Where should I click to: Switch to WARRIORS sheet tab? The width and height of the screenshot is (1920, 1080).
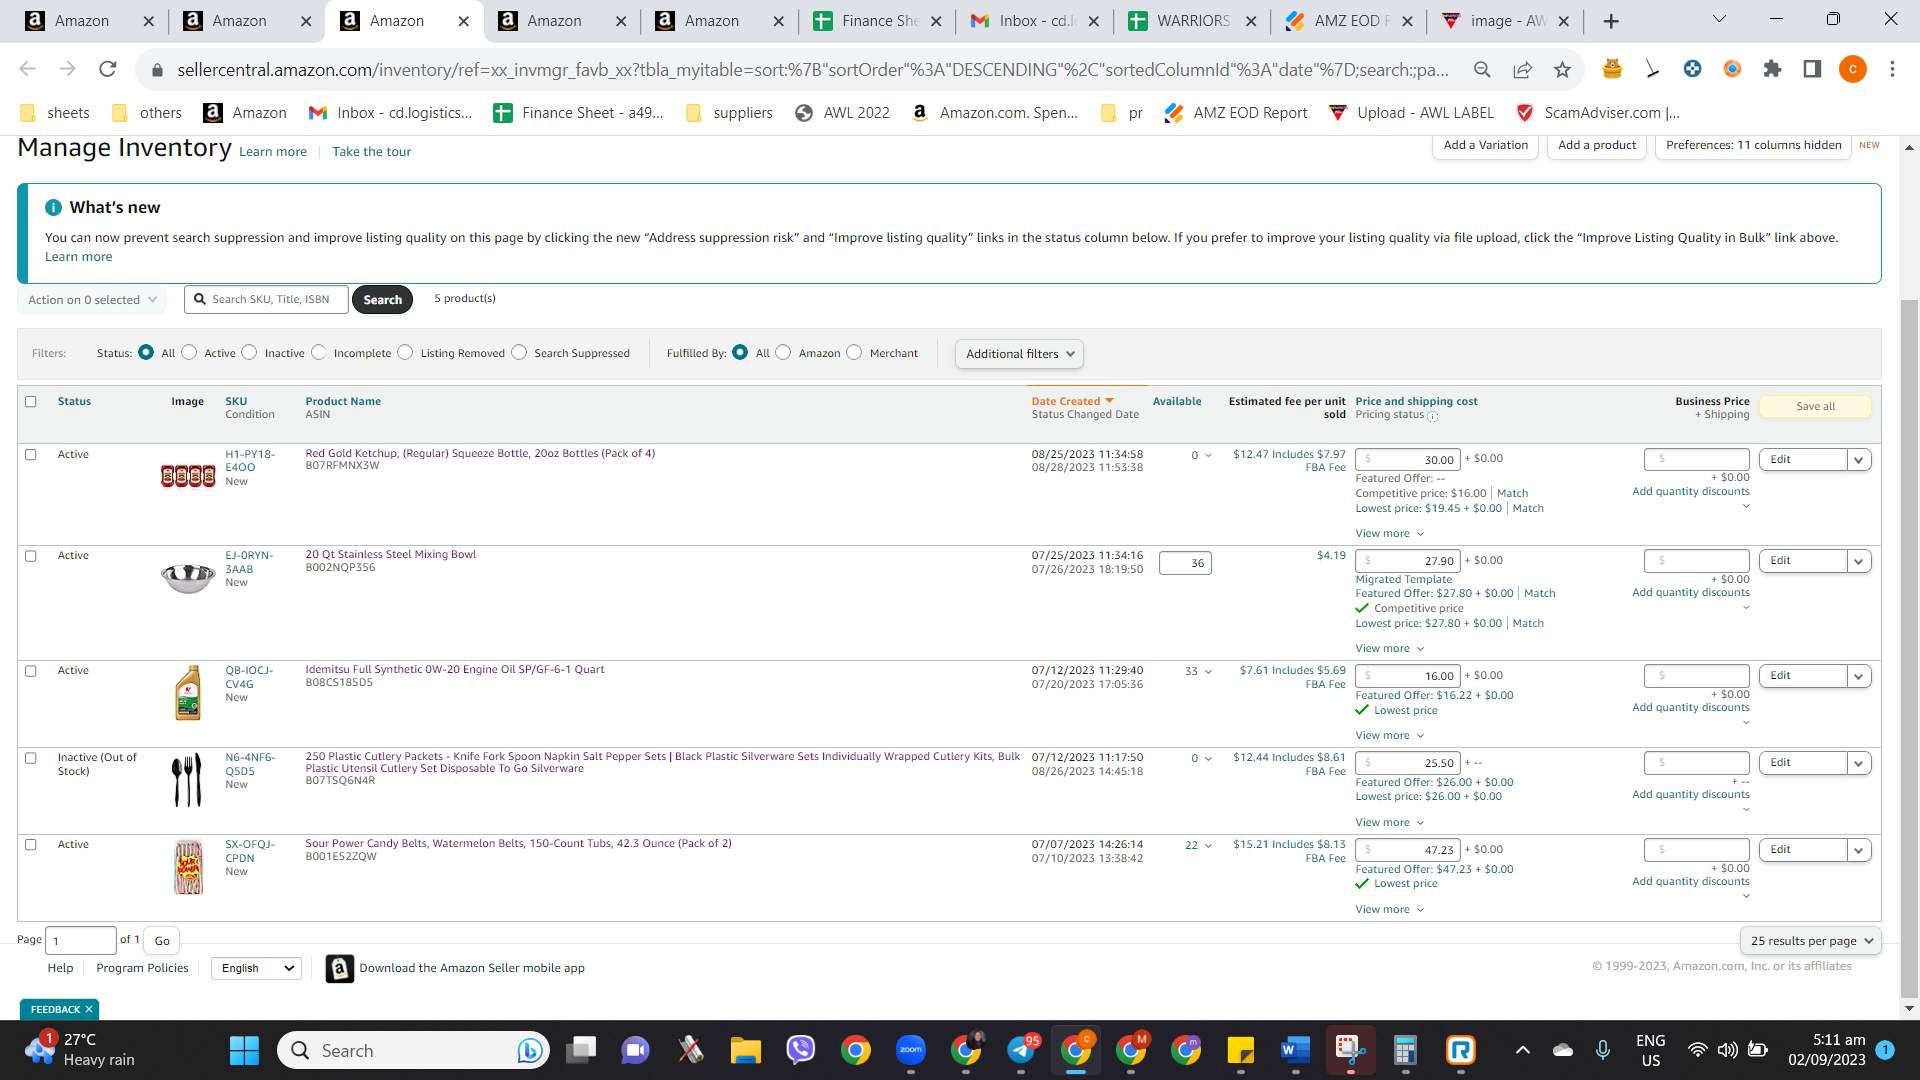[1192, 21]
